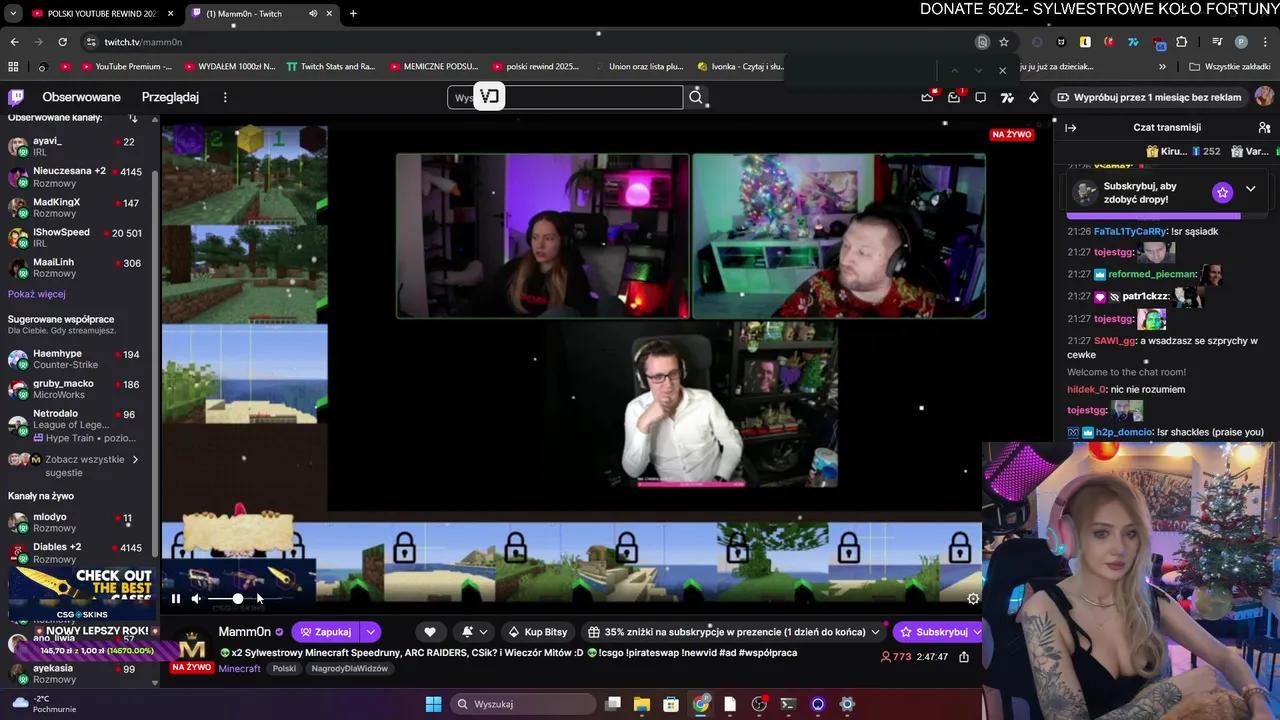
Task: Toggle the follow heart button
Action: pos(430,632)
